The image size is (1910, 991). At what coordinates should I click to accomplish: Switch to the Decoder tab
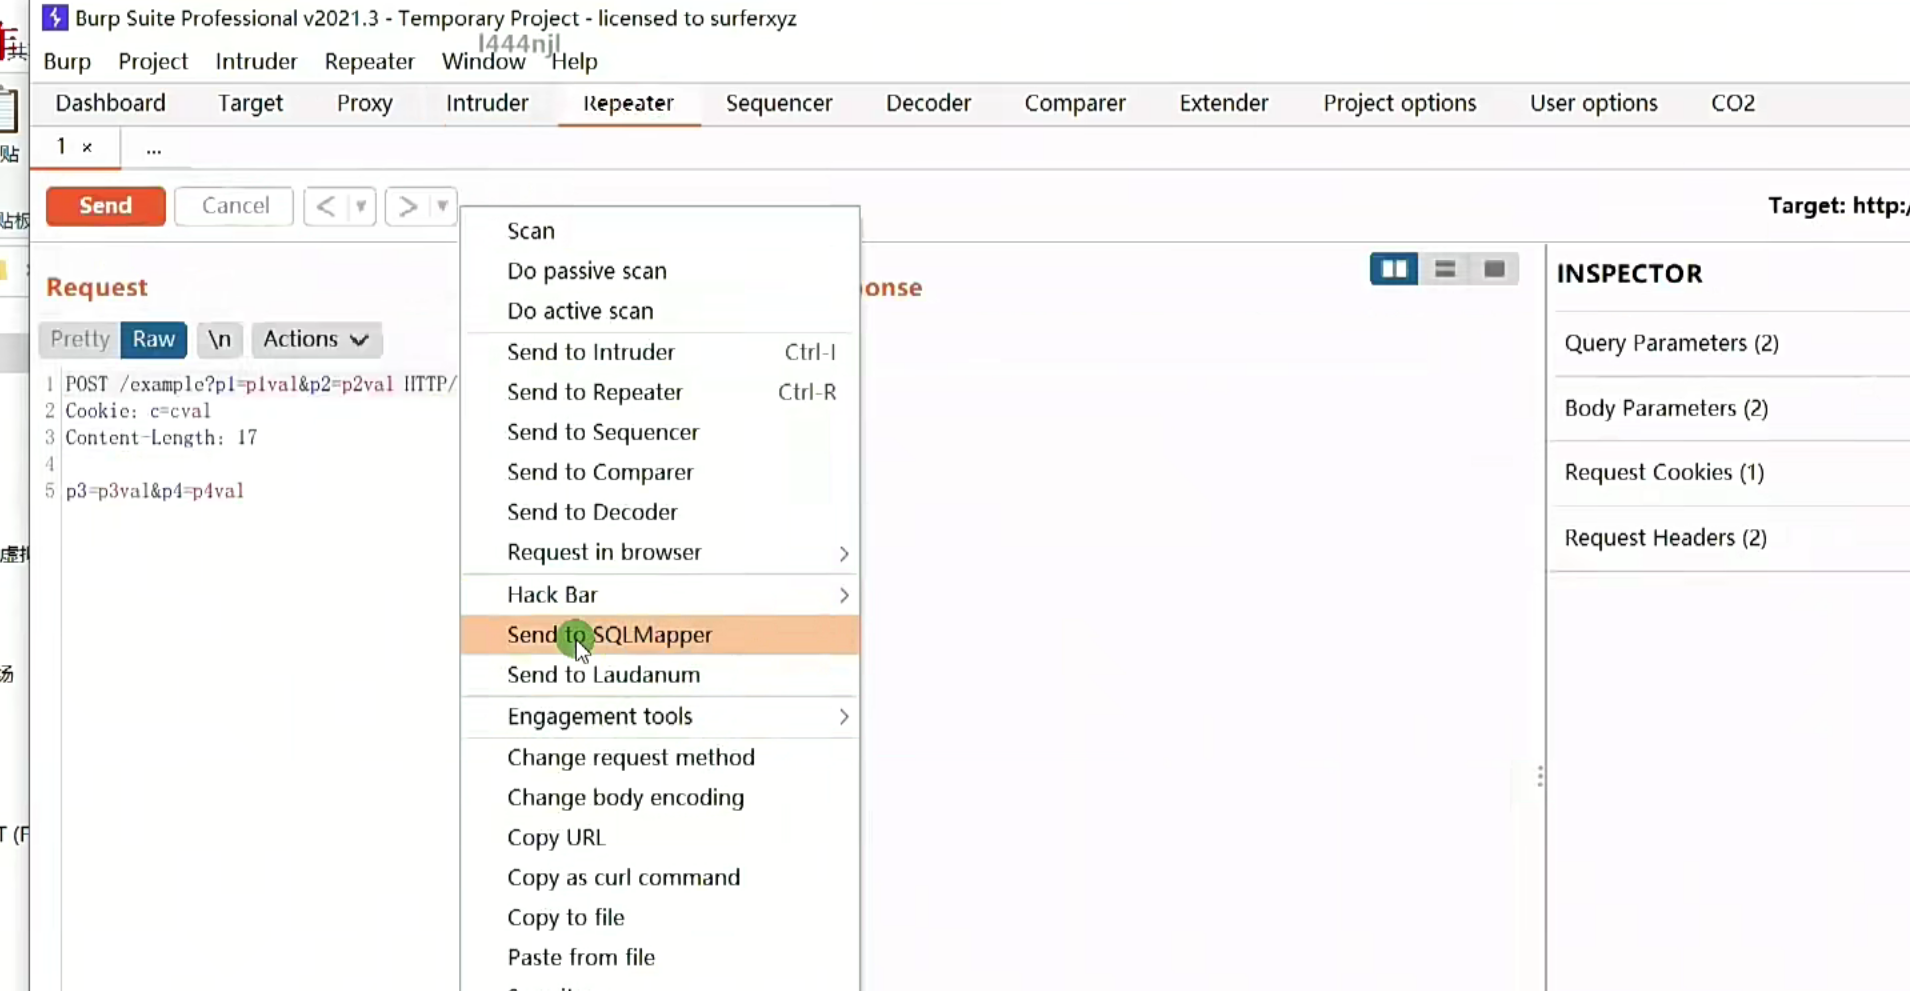click(928, 103)
